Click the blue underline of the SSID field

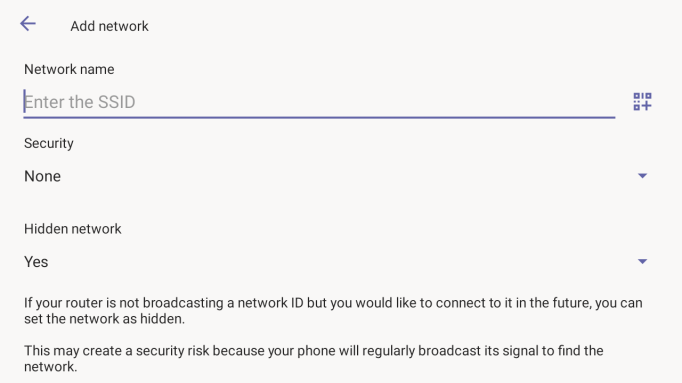(319, 117)
